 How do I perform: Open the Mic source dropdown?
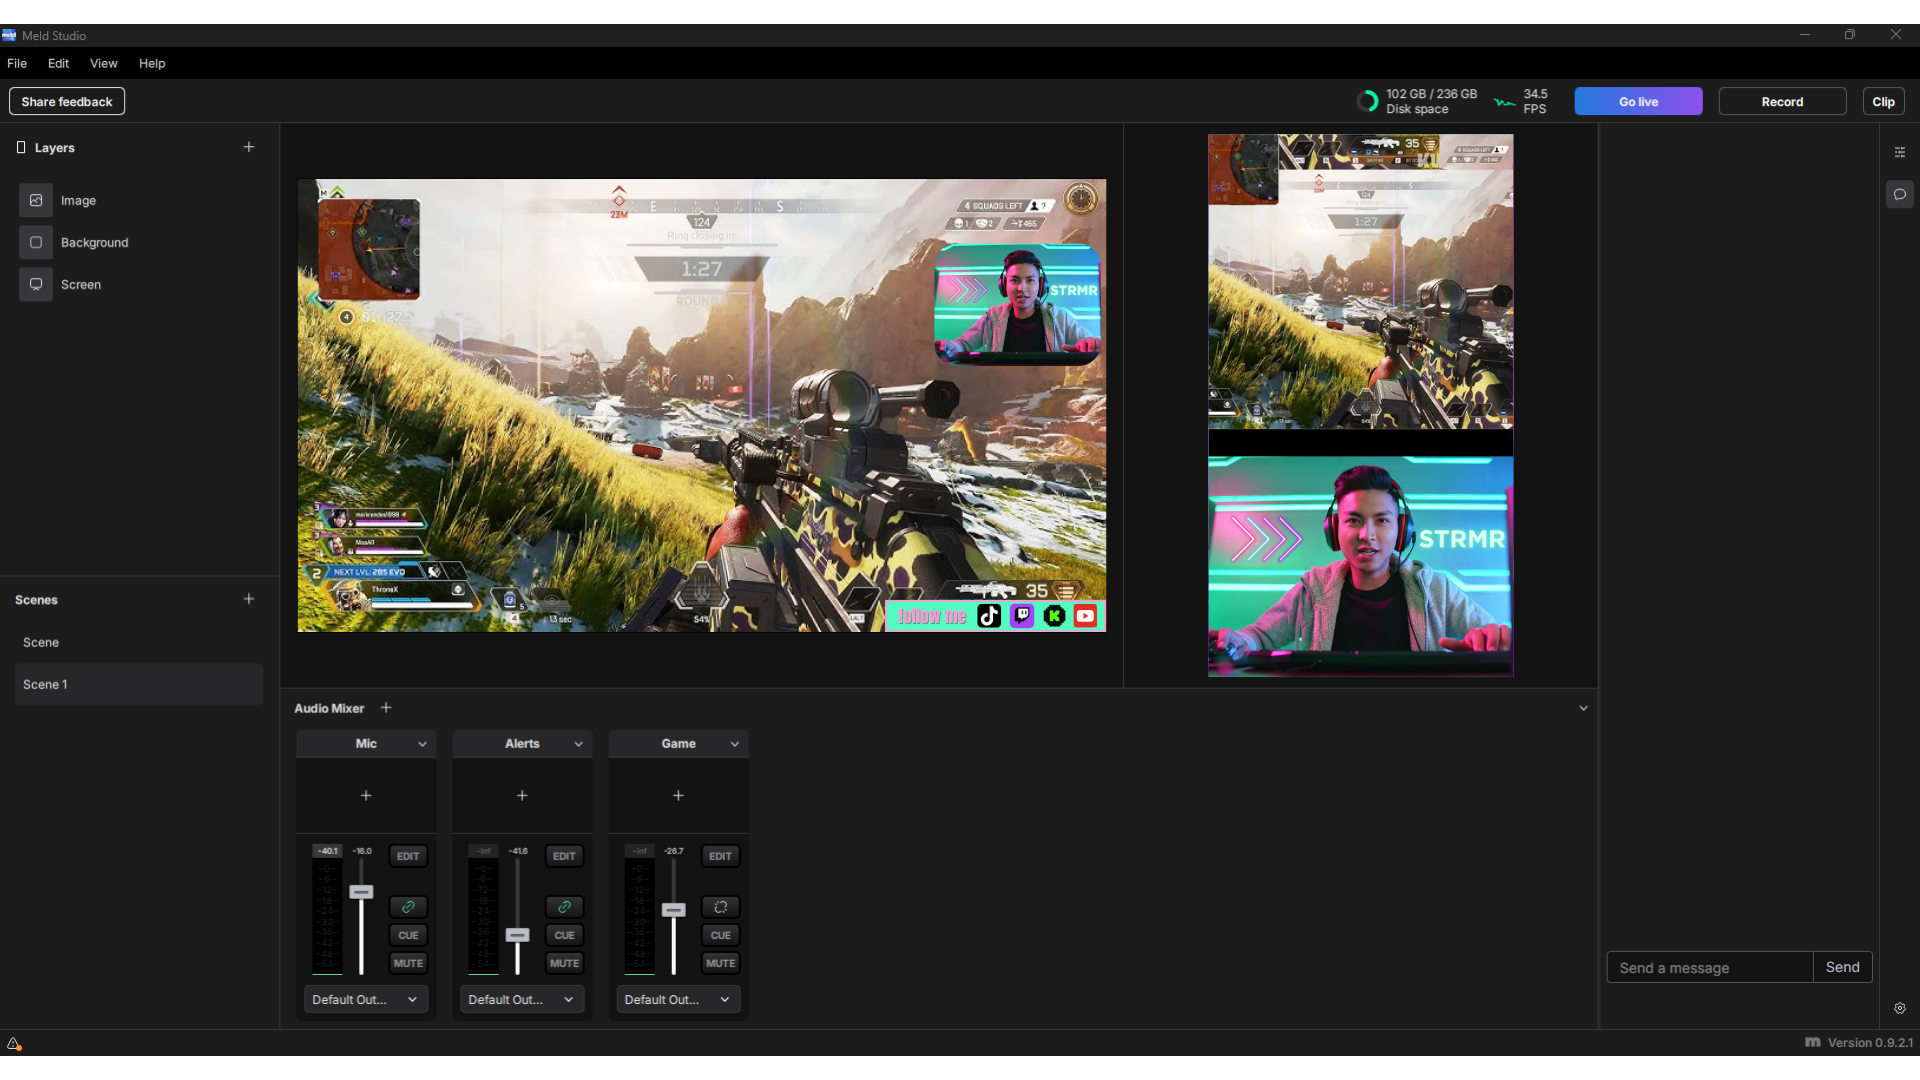coord(423,743)
